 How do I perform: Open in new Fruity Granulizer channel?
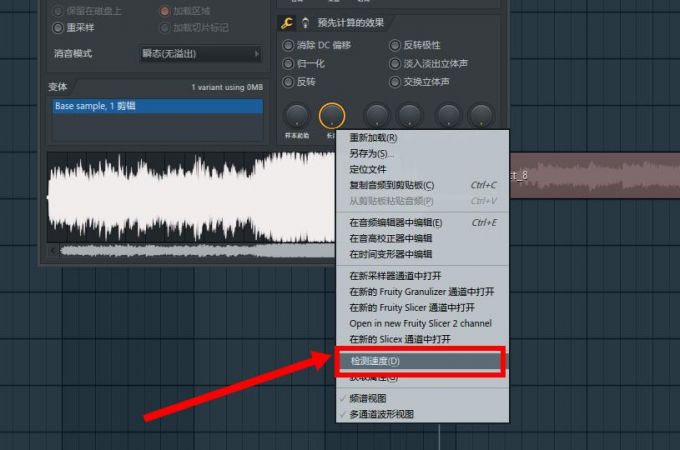click(x=422, y=292)
